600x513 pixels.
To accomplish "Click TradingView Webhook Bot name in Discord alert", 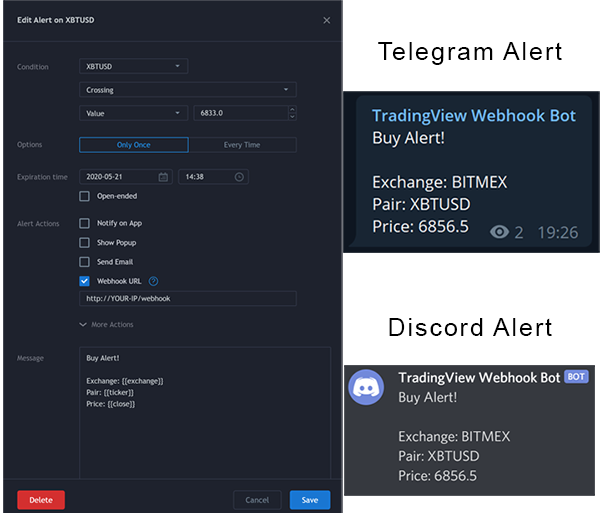I will point(479,378).
